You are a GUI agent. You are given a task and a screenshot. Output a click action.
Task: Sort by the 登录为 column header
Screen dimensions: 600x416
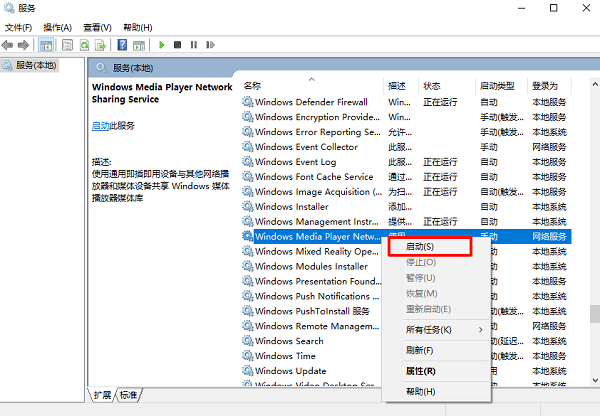549,86
